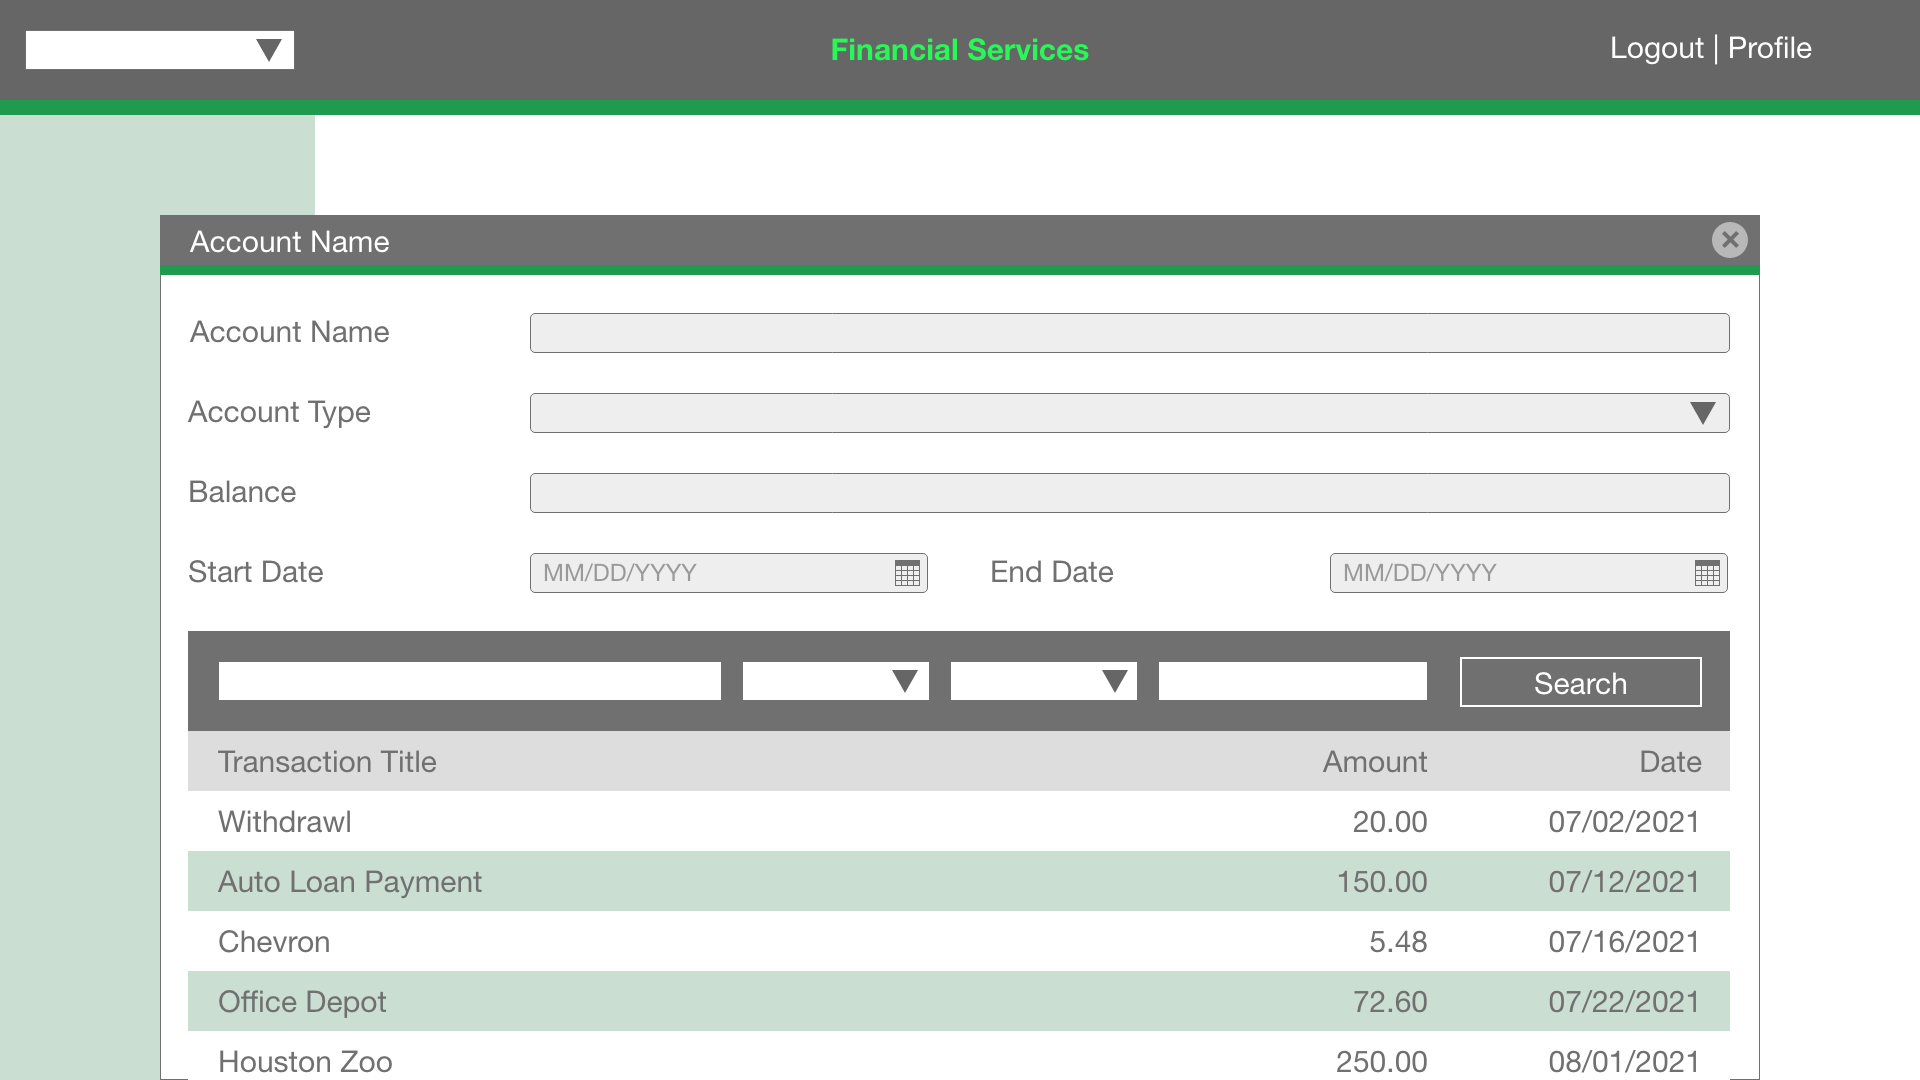This screenshot has height=1080, width=1920.
Task: Click the Financial Services header logo
Action: click(959, 49)
